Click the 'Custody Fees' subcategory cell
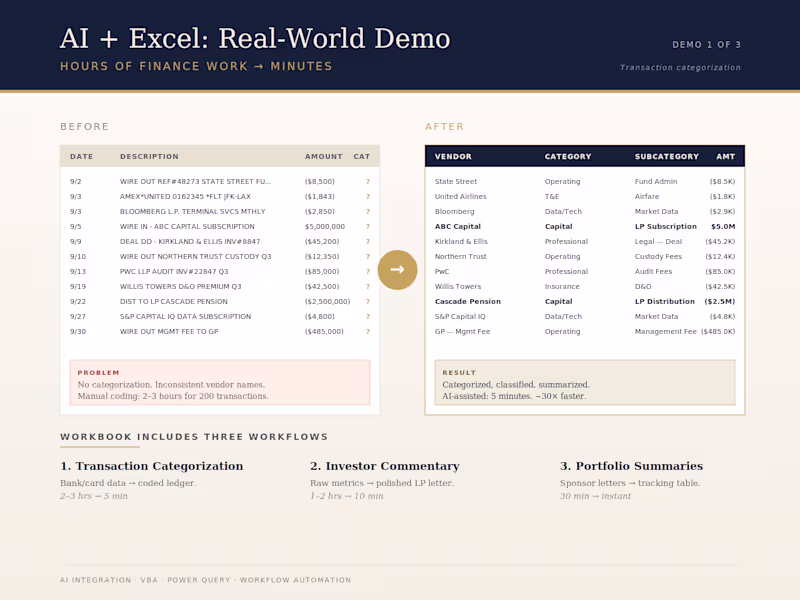The width and height of the screenshot is (800, 600). [x=658, y=257]
